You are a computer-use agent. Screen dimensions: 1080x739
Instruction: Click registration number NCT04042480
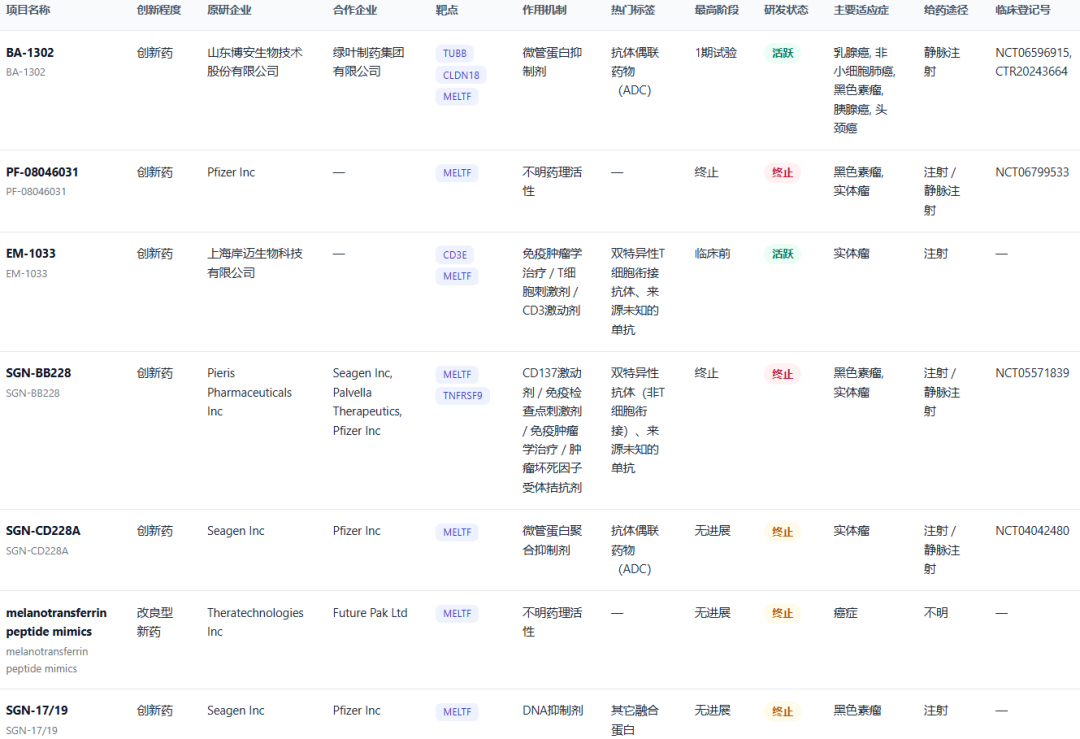1032,530
